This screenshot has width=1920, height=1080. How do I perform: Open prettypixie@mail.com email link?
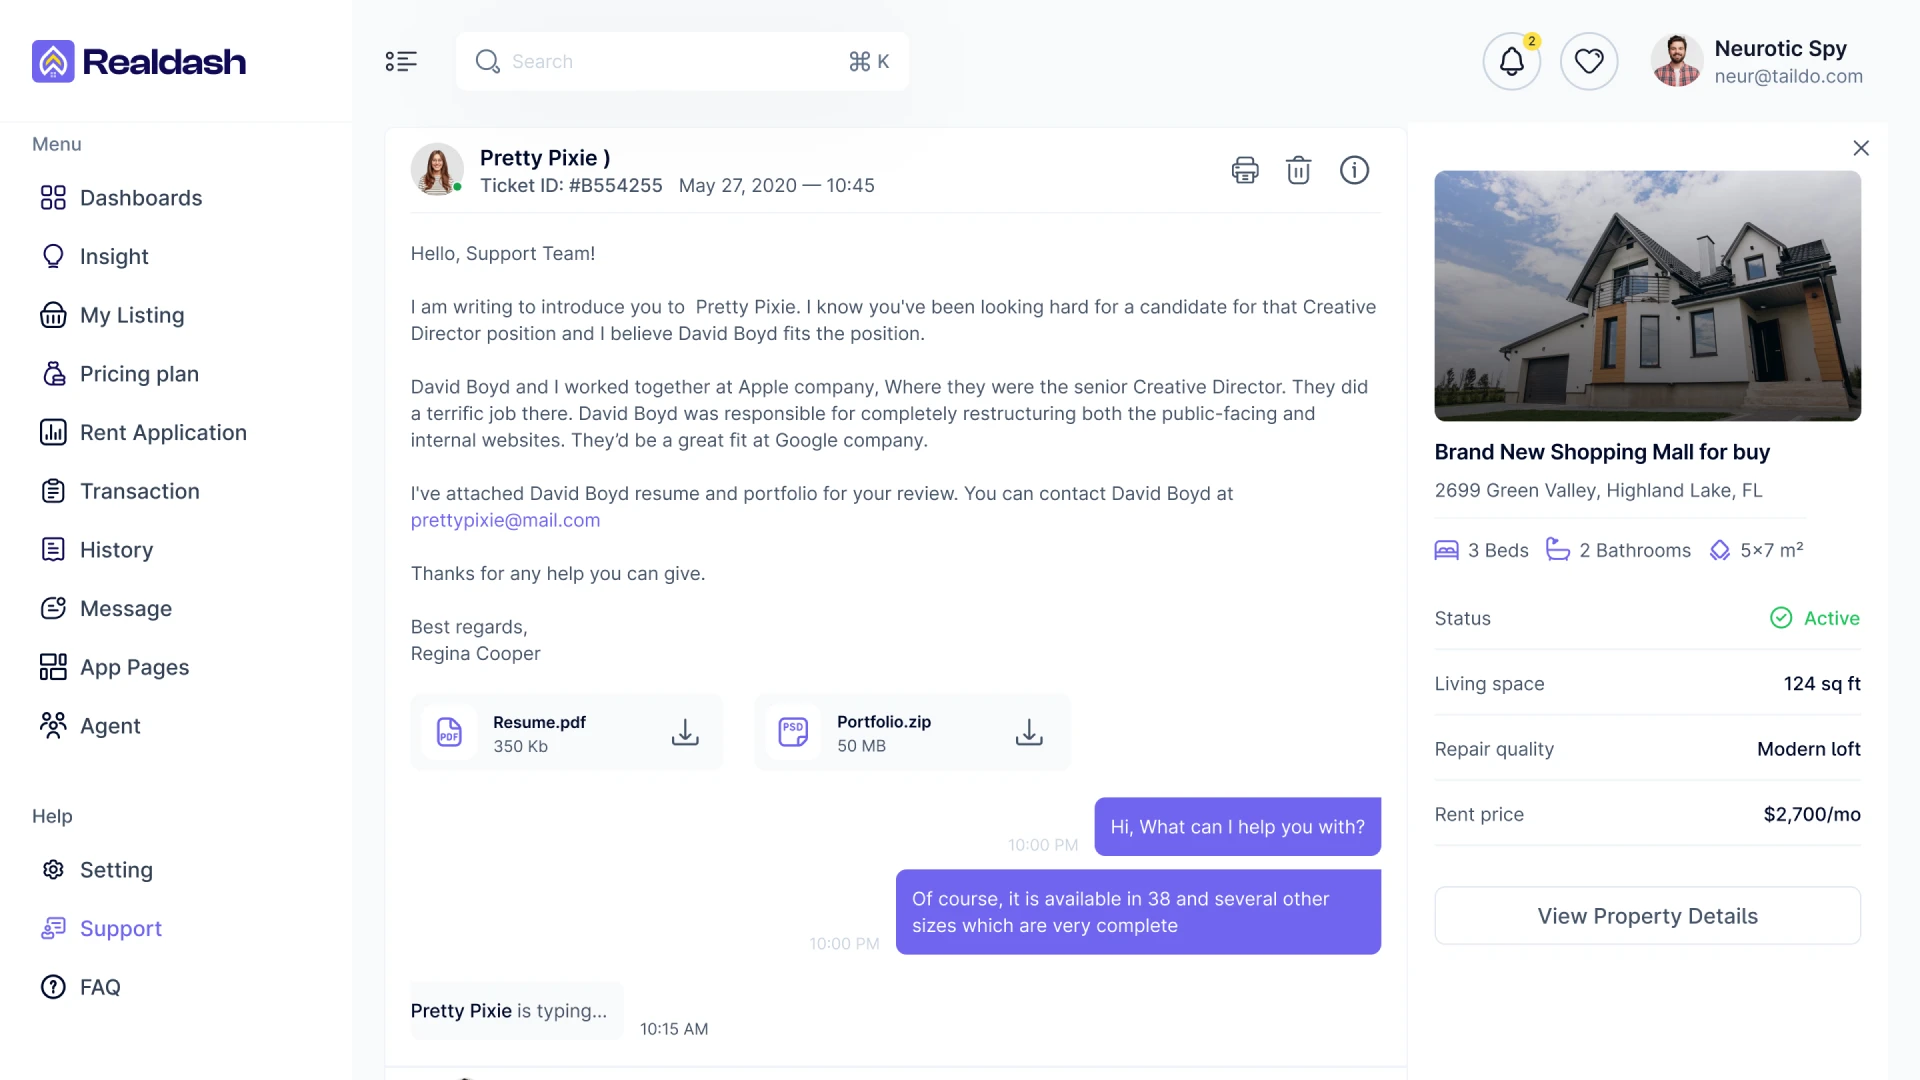pyautogui.click(x=505, y=520)
